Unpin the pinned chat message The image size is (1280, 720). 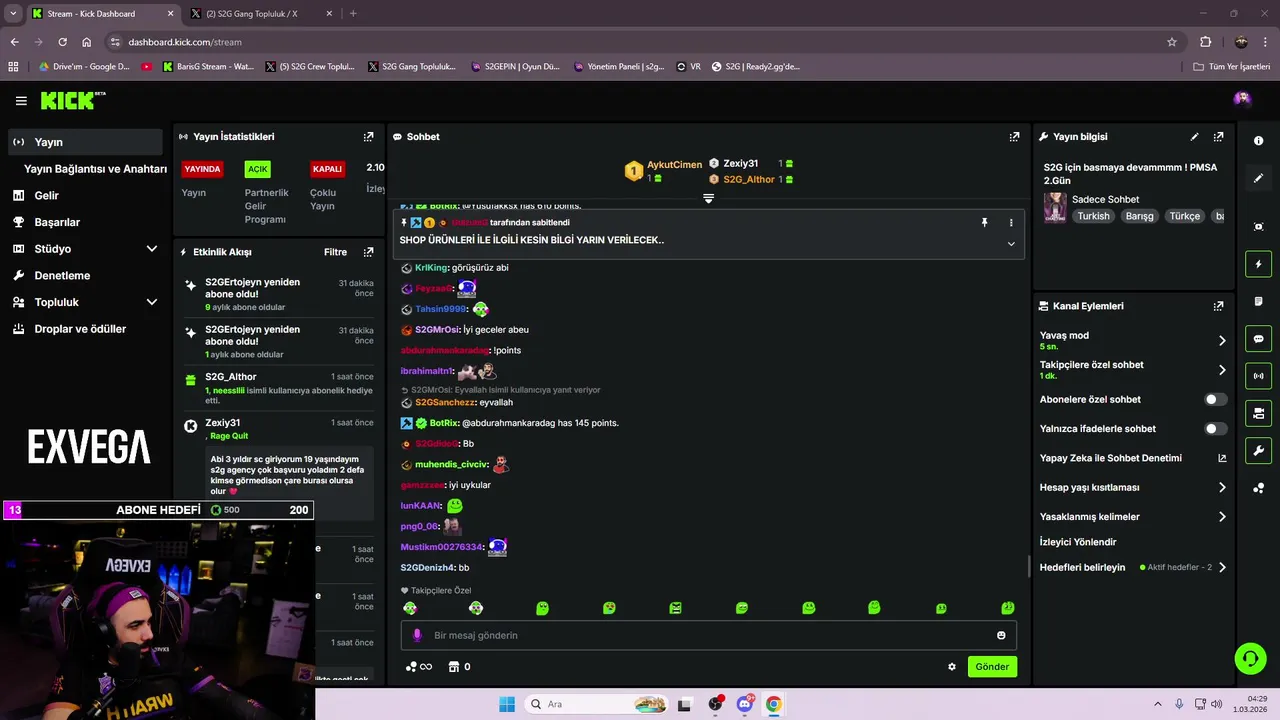tap(984, 222)
